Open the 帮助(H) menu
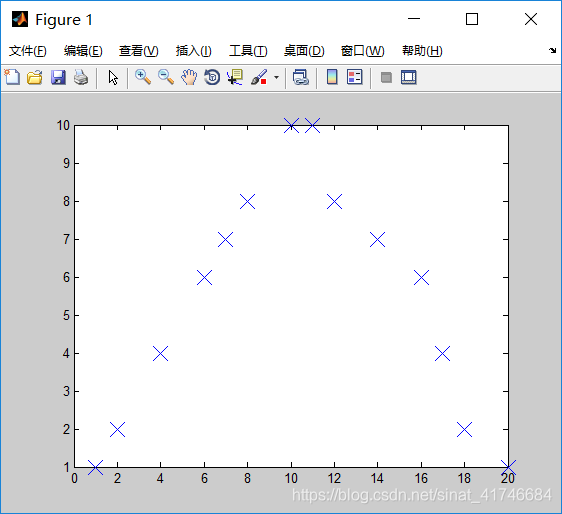562x514 pixels. [x=422, y=51]
